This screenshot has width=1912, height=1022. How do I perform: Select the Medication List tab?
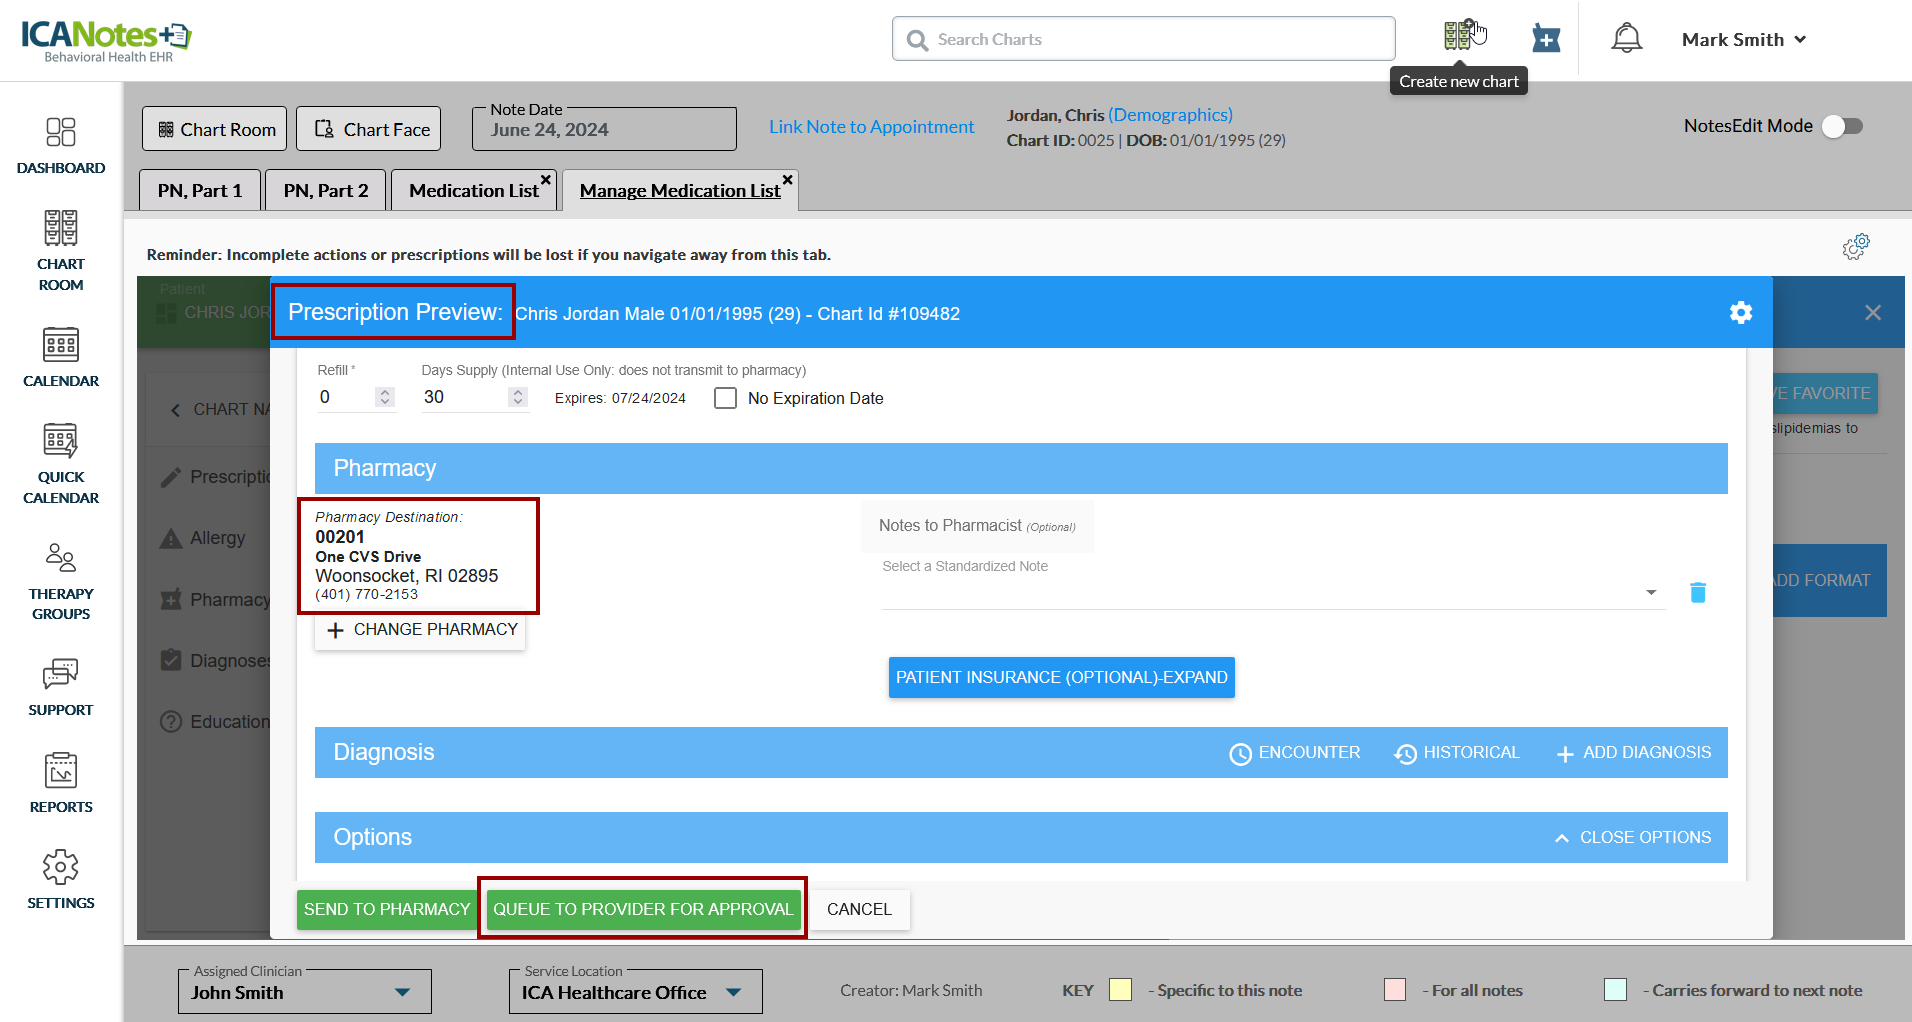[x=473, y=190]
